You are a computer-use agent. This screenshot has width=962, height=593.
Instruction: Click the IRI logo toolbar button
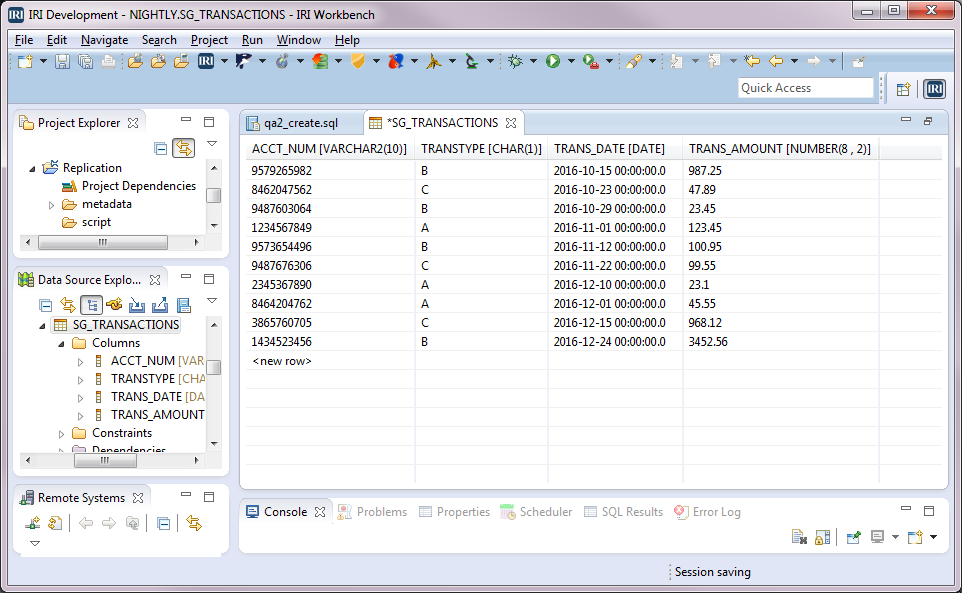pyautogui.click(x=206, y=61)
